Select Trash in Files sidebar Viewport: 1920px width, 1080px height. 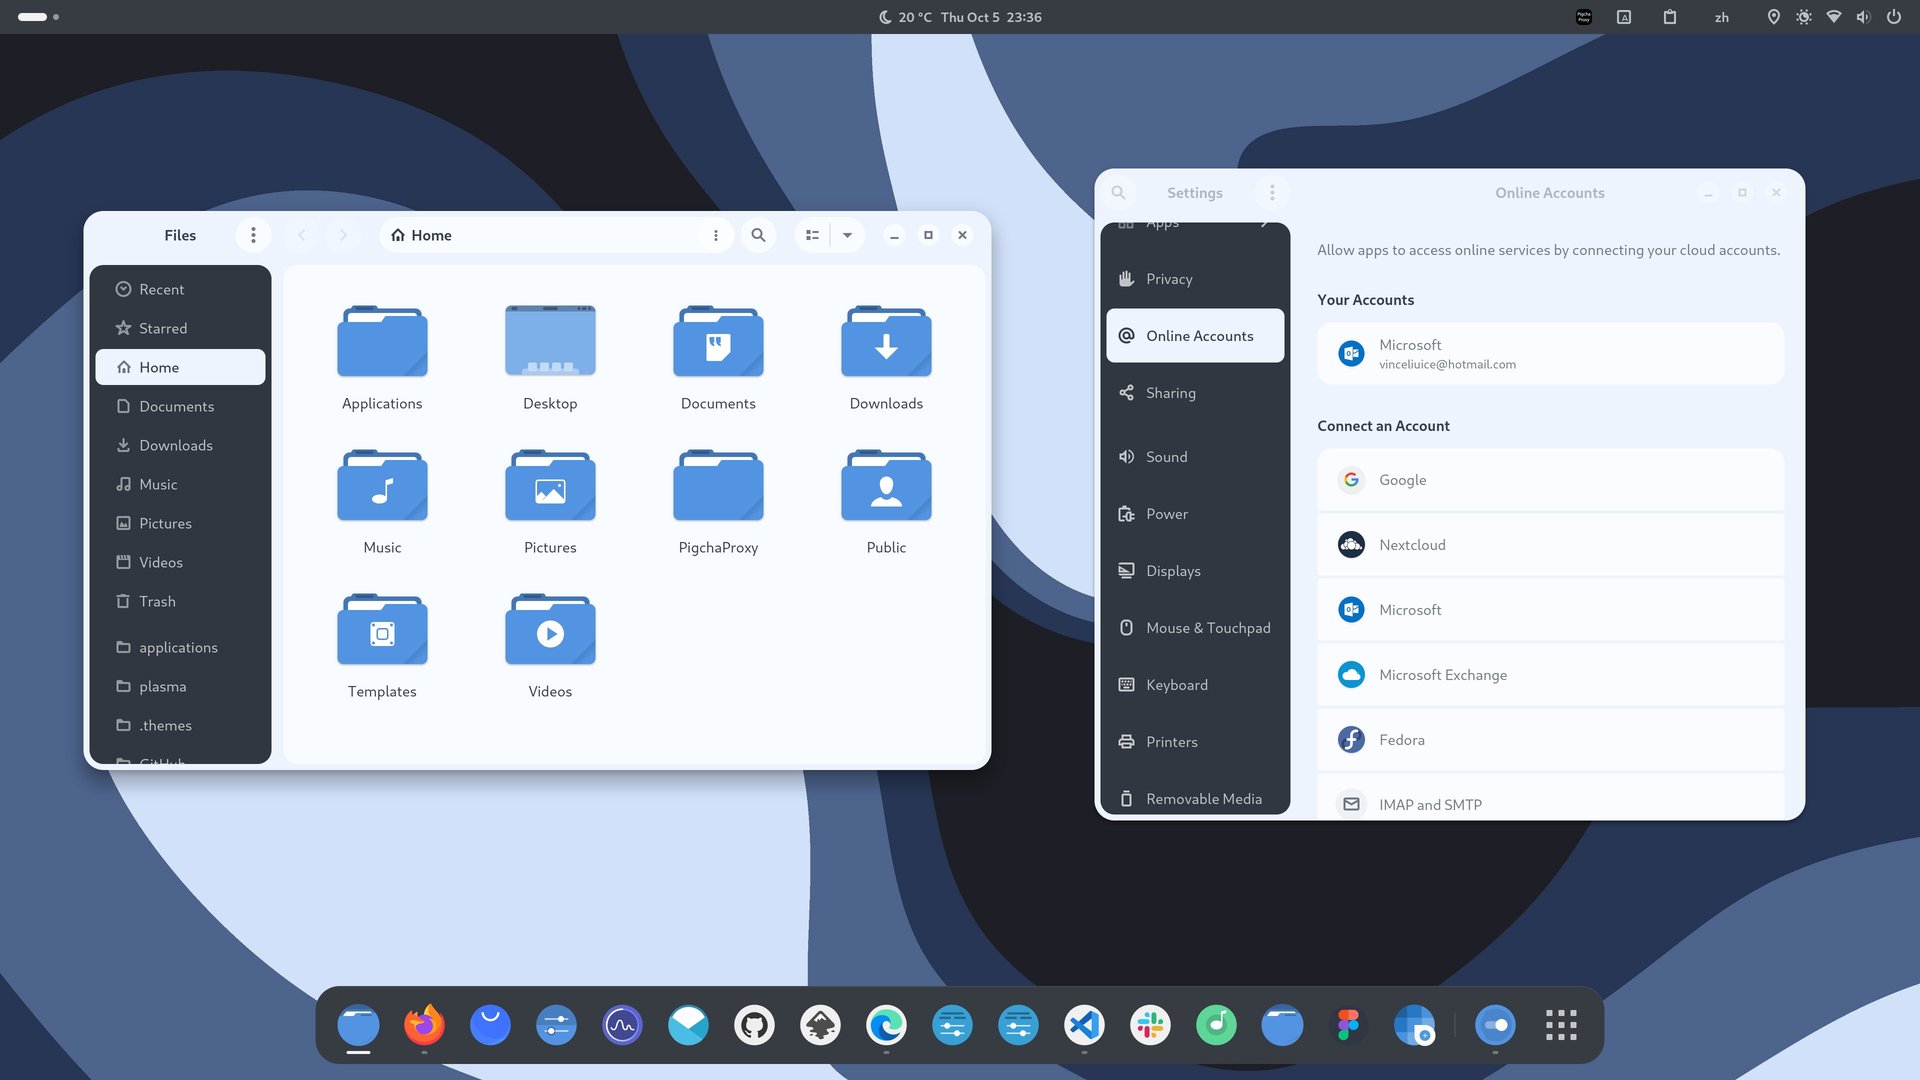(x=157, y=601)
